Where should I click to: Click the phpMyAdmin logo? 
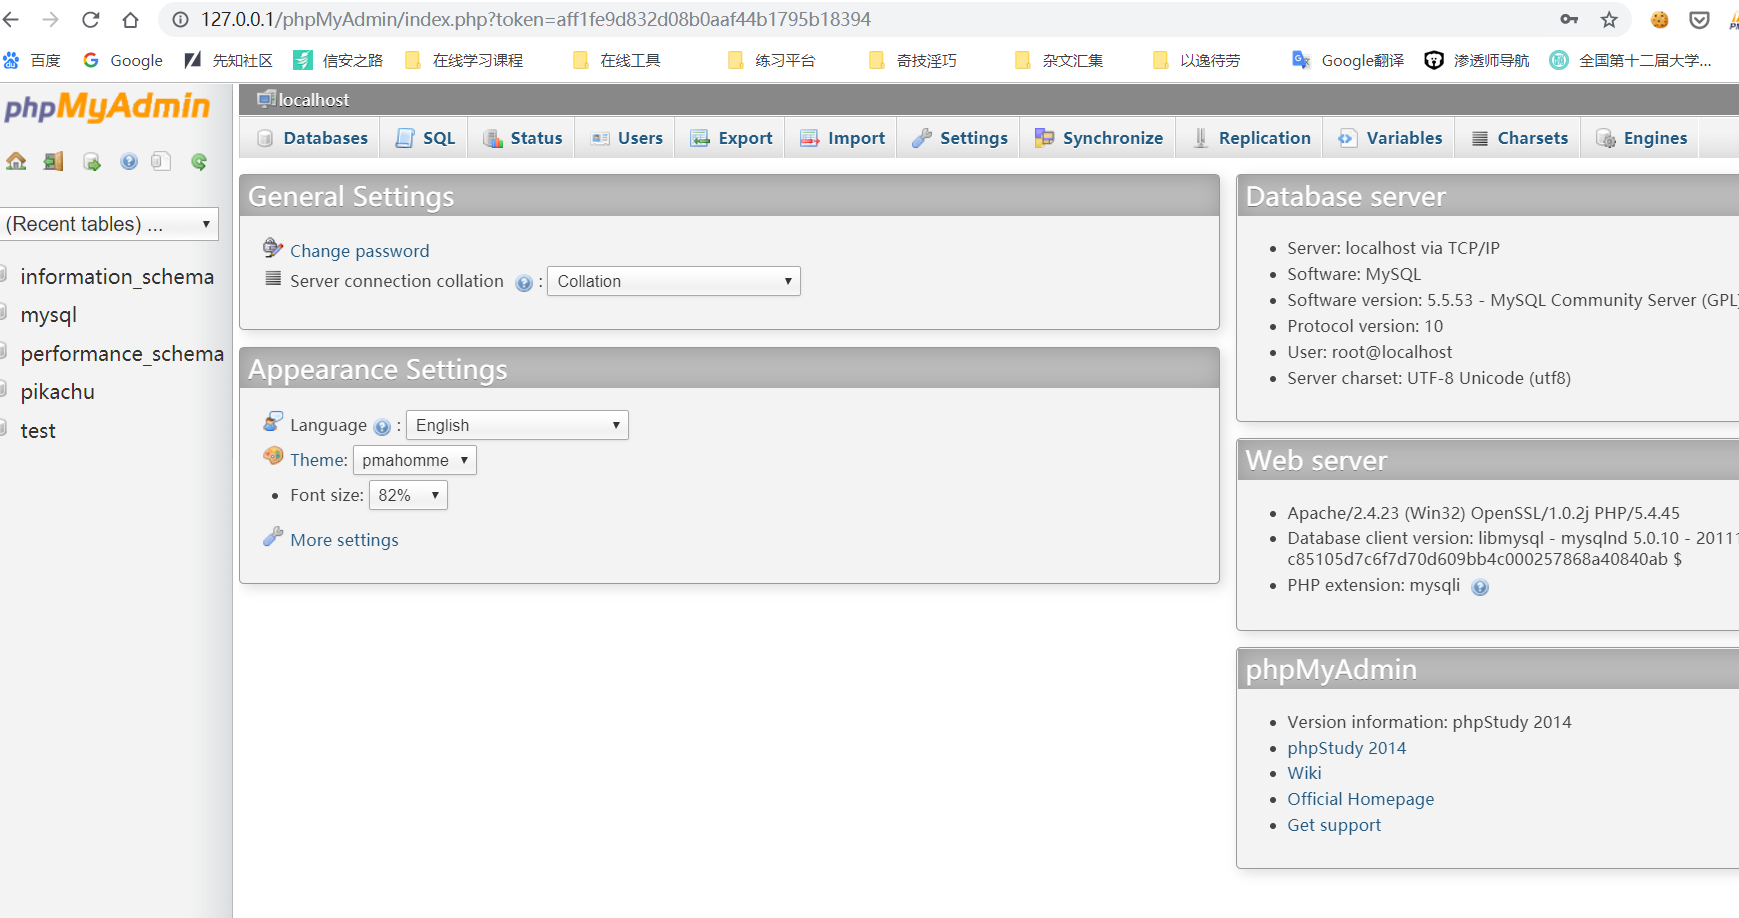pos(107,106)
